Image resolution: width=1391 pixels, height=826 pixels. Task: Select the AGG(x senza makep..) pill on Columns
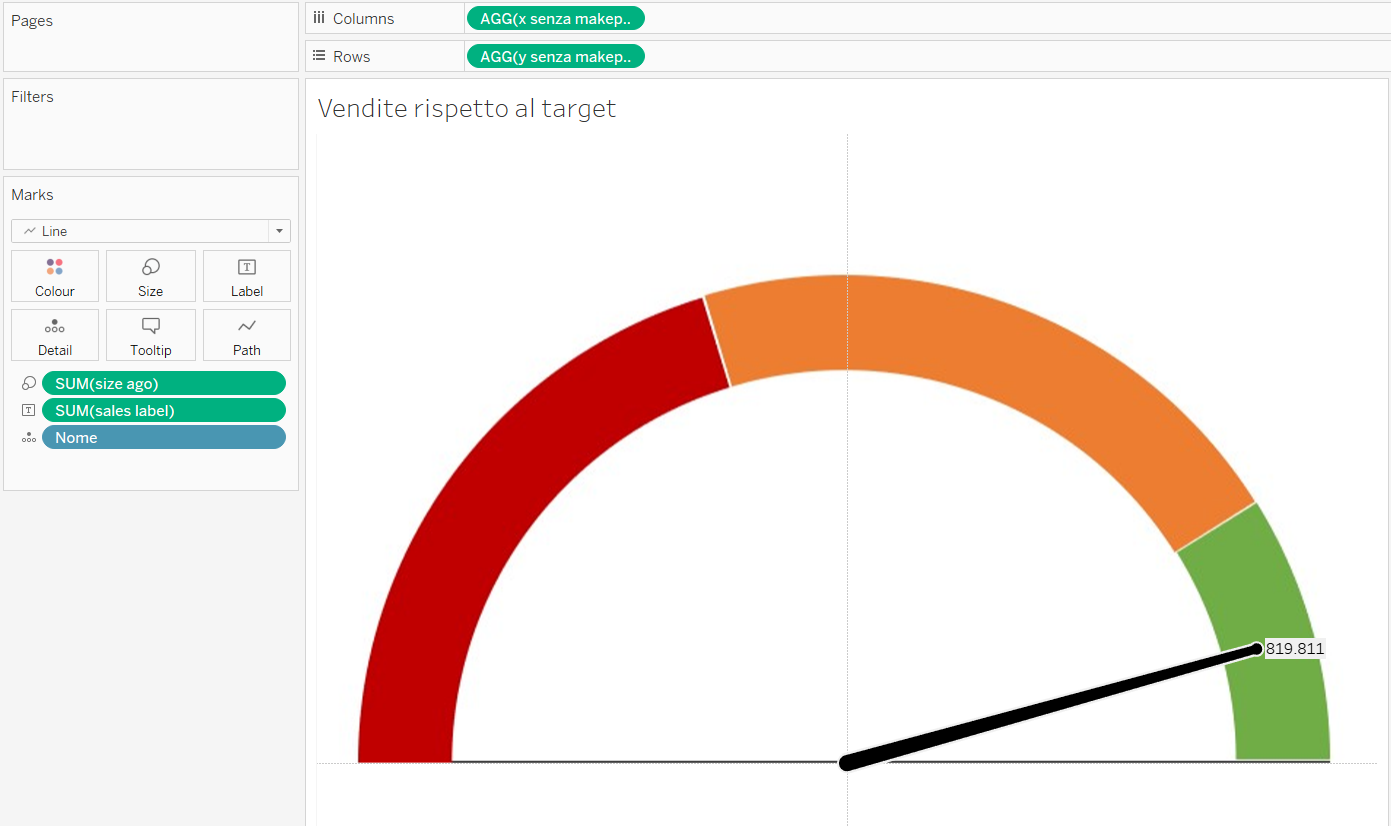[x=555, y=17]
